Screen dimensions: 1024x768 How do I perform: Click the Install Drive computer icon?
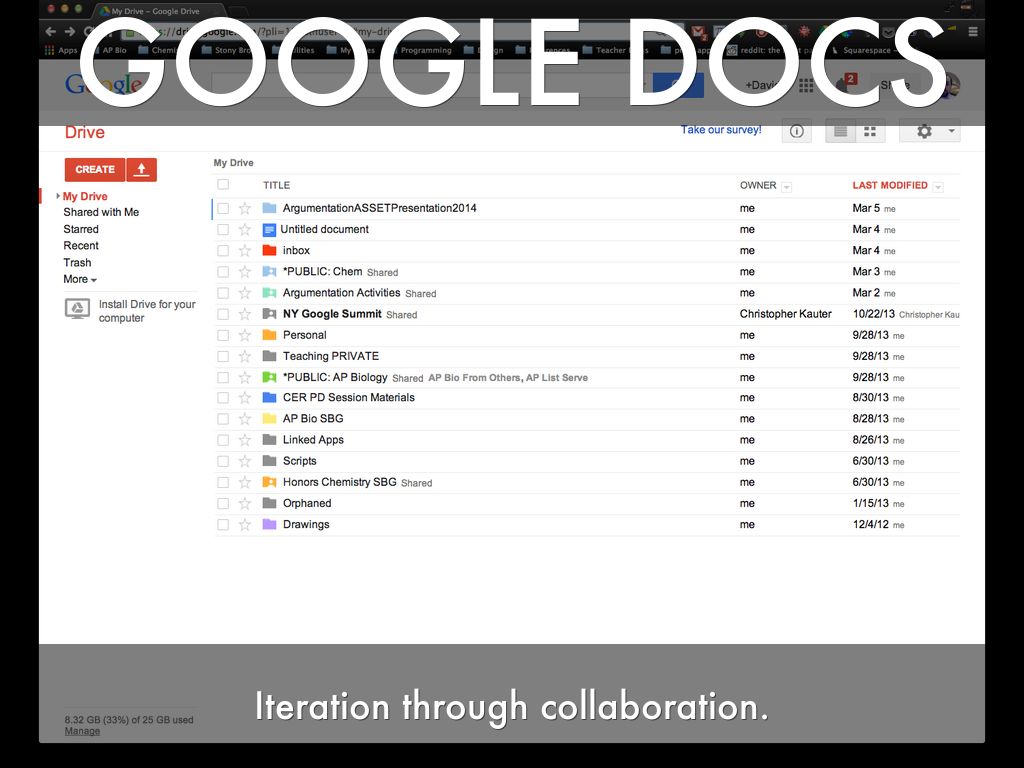[77, 309]
